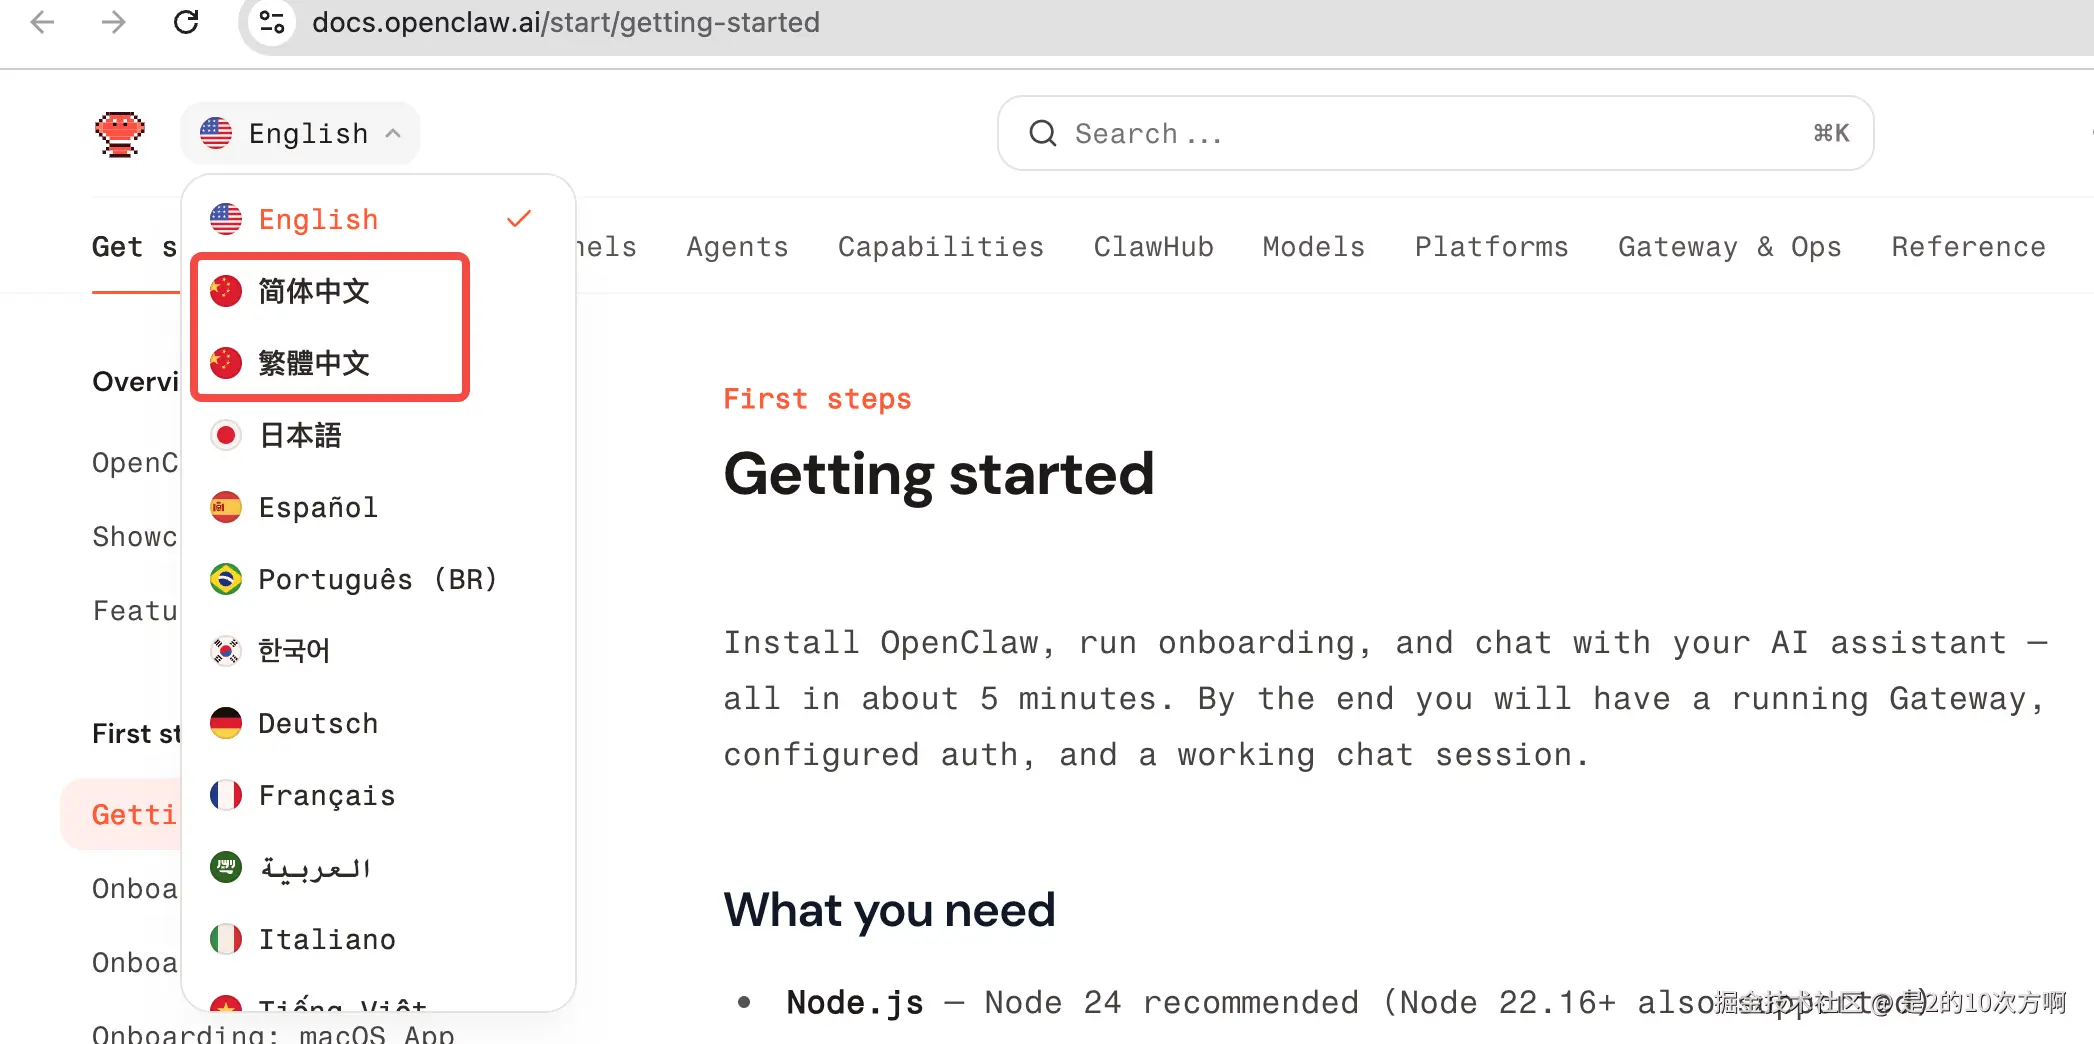
Task: Select the Arabic language option with Saudi flag
Action: (x=378, y=867)
